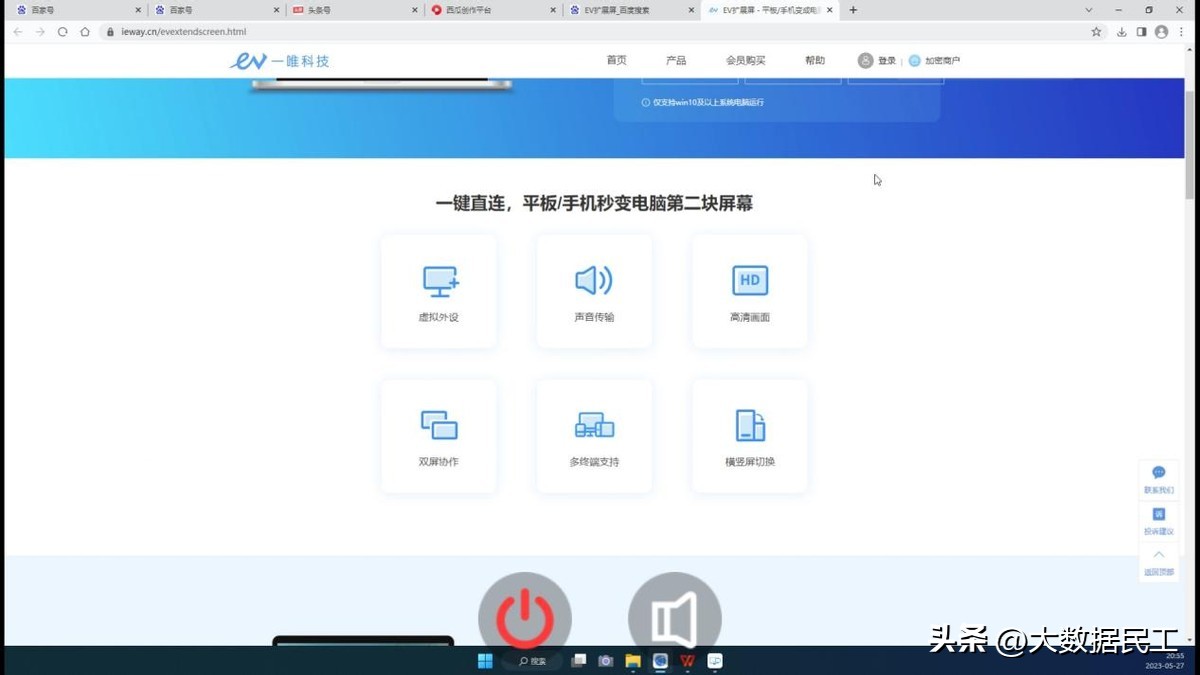Click the 声音传输 audio transmission speaker icon

594,281
